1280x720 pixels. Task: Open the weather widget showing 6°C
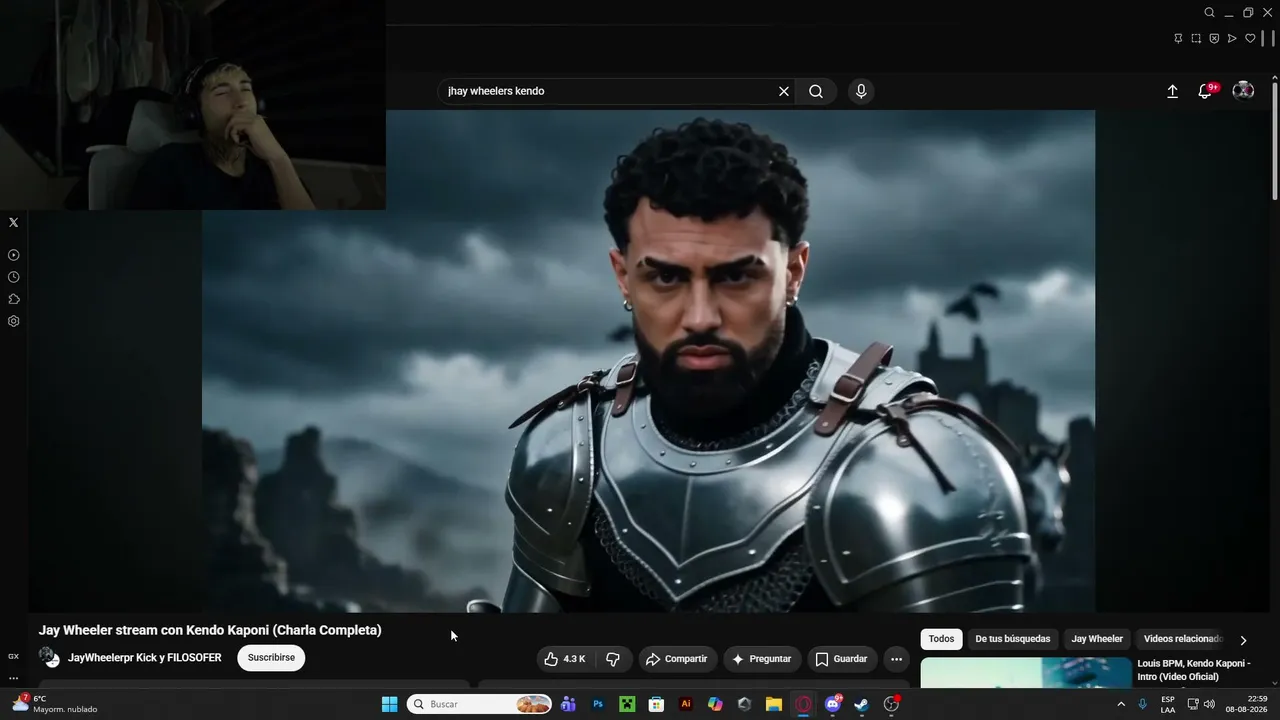point(56,704)
